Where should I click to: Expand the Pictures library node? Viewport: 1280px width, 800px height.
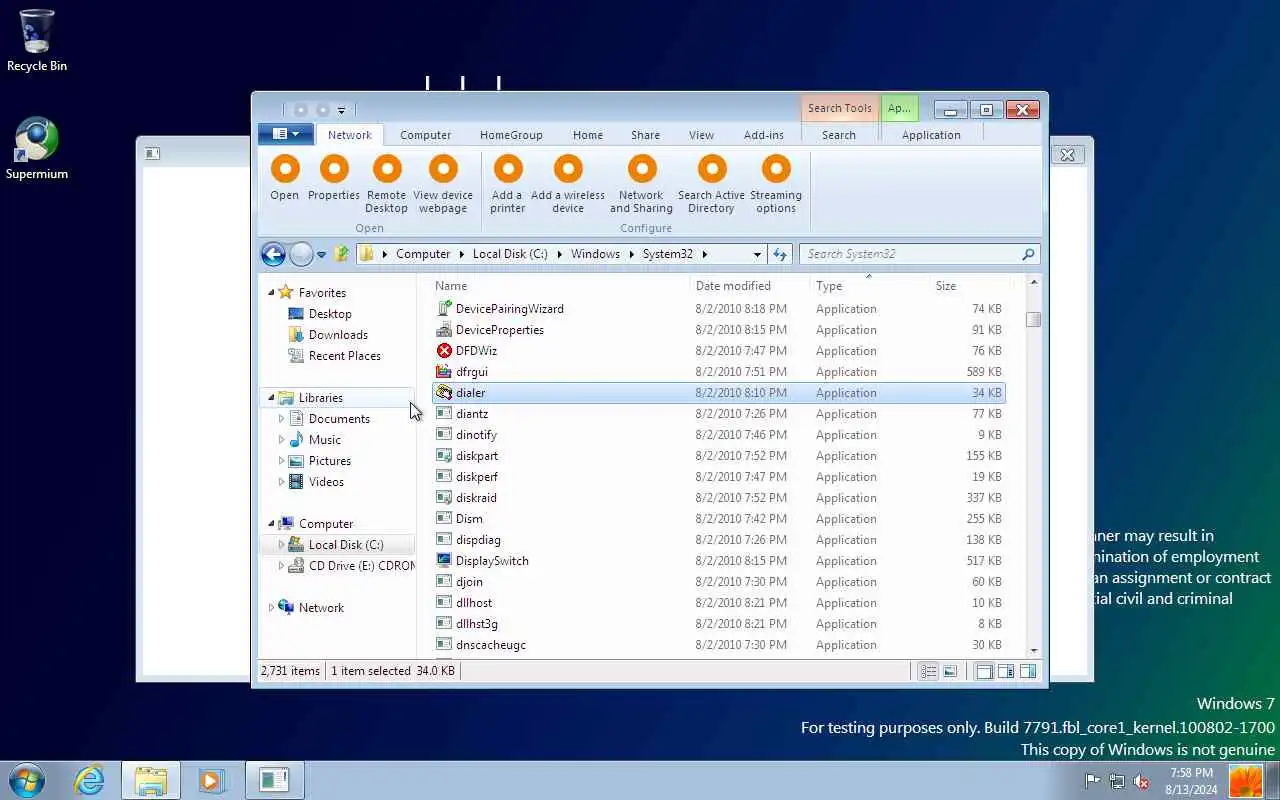pyautogui.click(x=281, y=461)
